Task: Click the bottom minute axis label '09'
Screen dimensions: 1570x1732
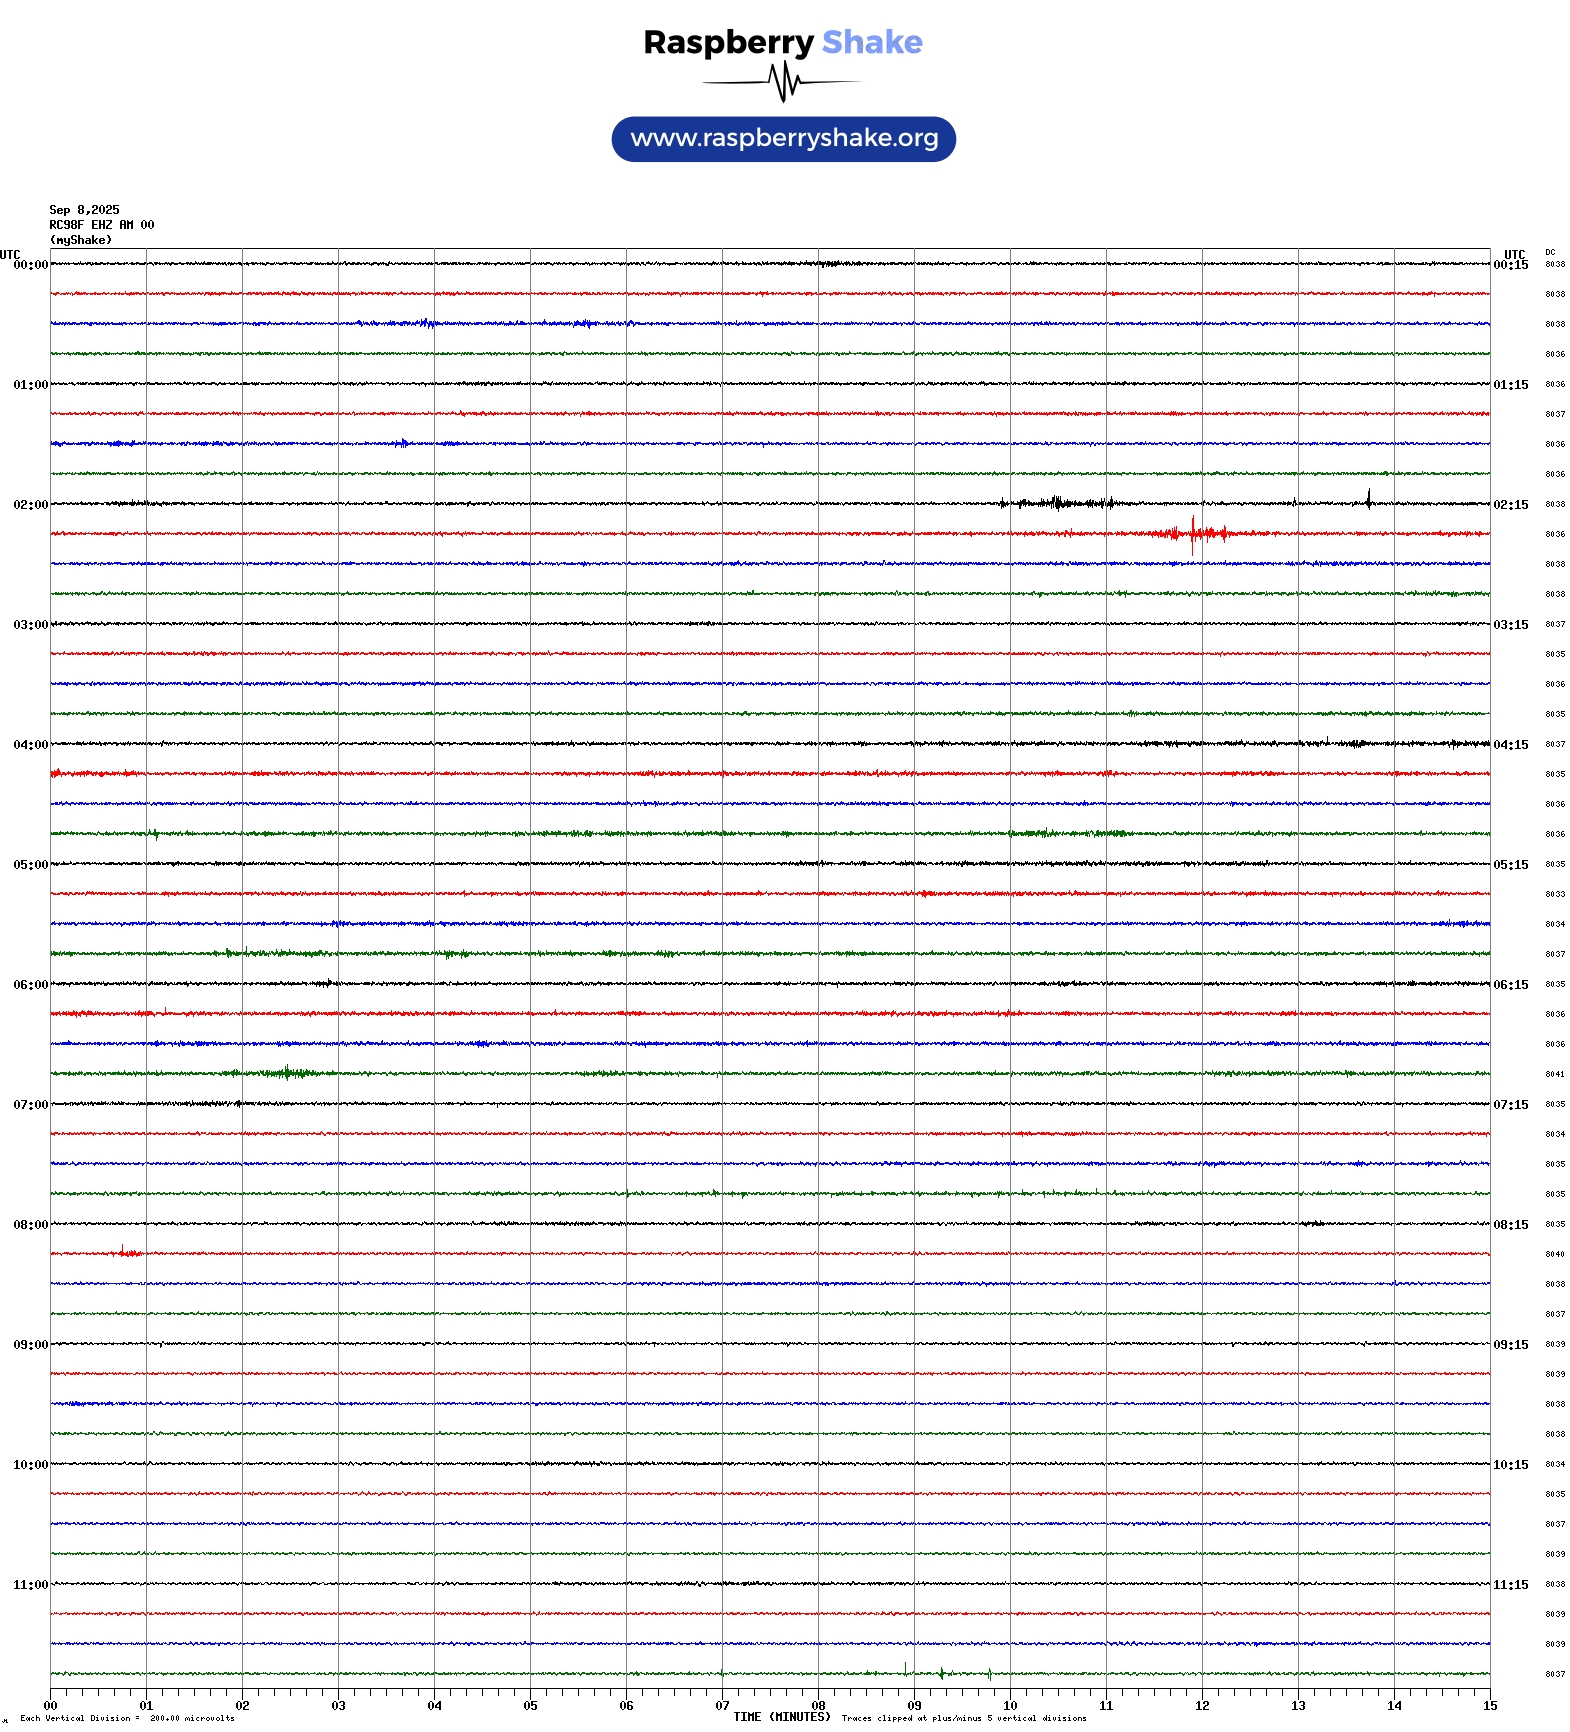Action: click(914, 1706)
